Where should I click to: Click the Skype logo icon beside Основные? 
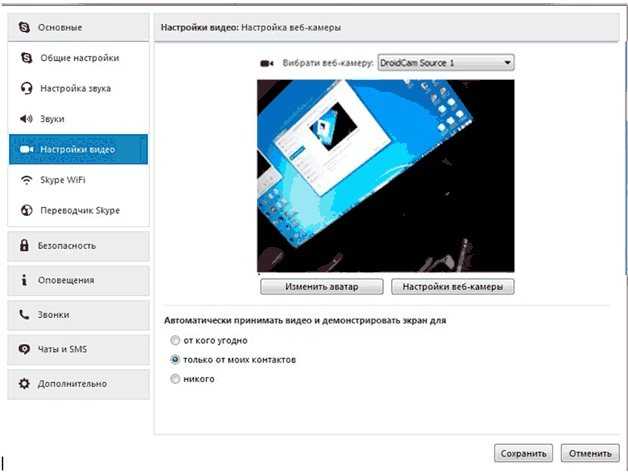click(x=24, y=27)
